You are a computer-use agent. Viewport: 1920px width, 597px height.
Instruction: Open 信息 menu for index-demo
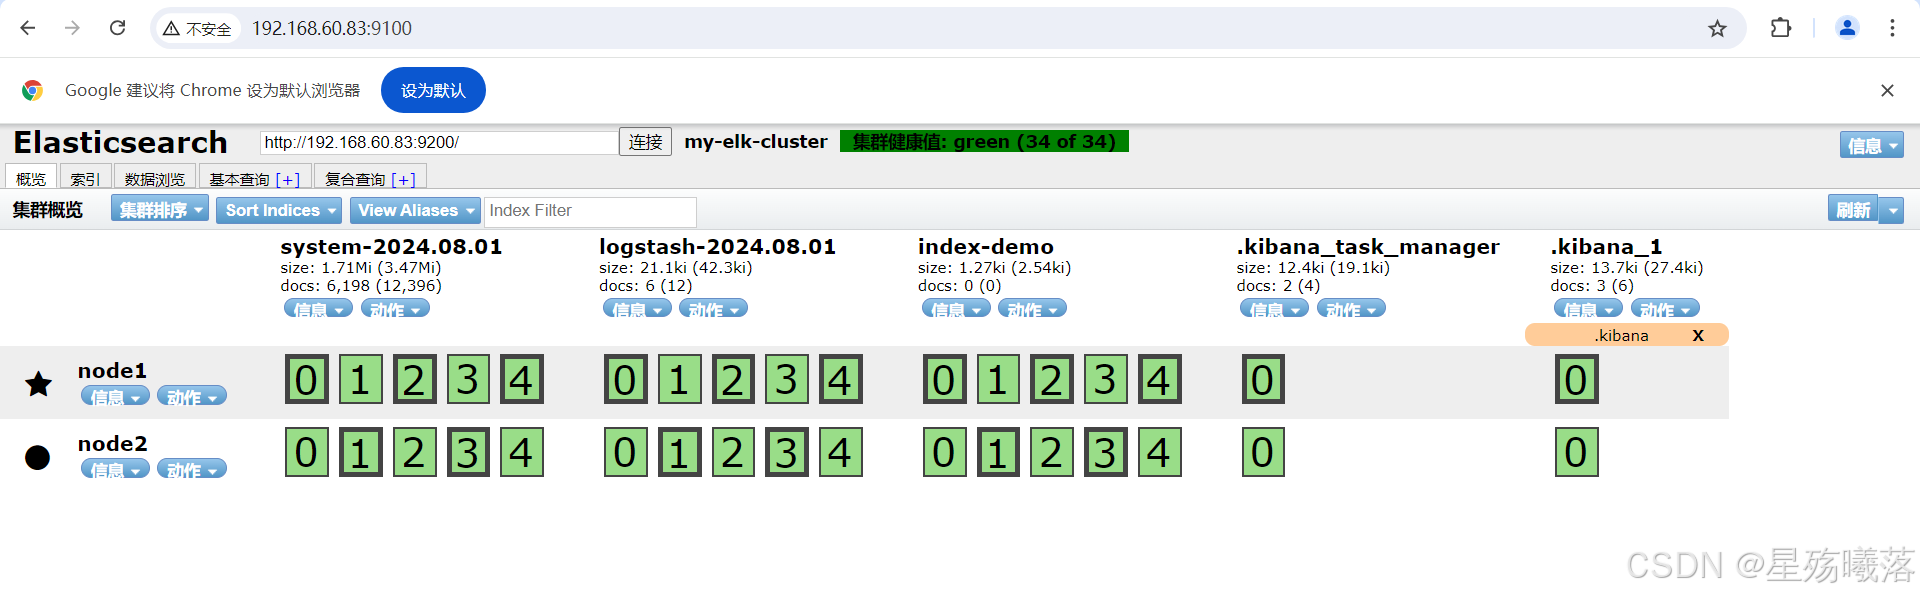point(956,309)
